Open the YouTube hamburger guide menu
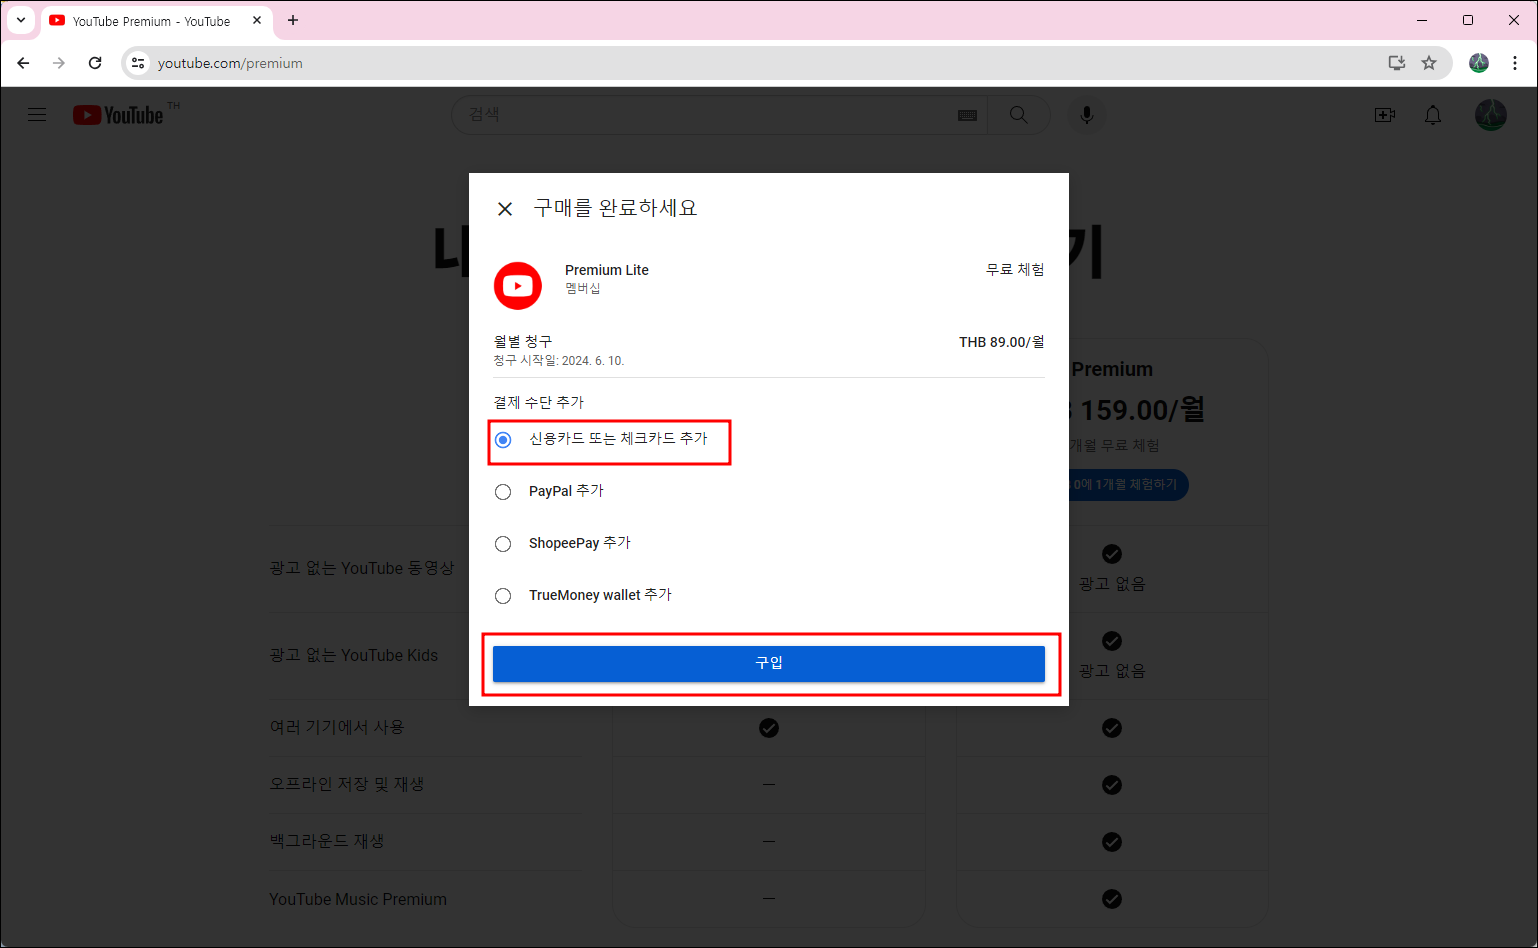Viewport: 1538px width, 948px height. click(x=37, y=115)
